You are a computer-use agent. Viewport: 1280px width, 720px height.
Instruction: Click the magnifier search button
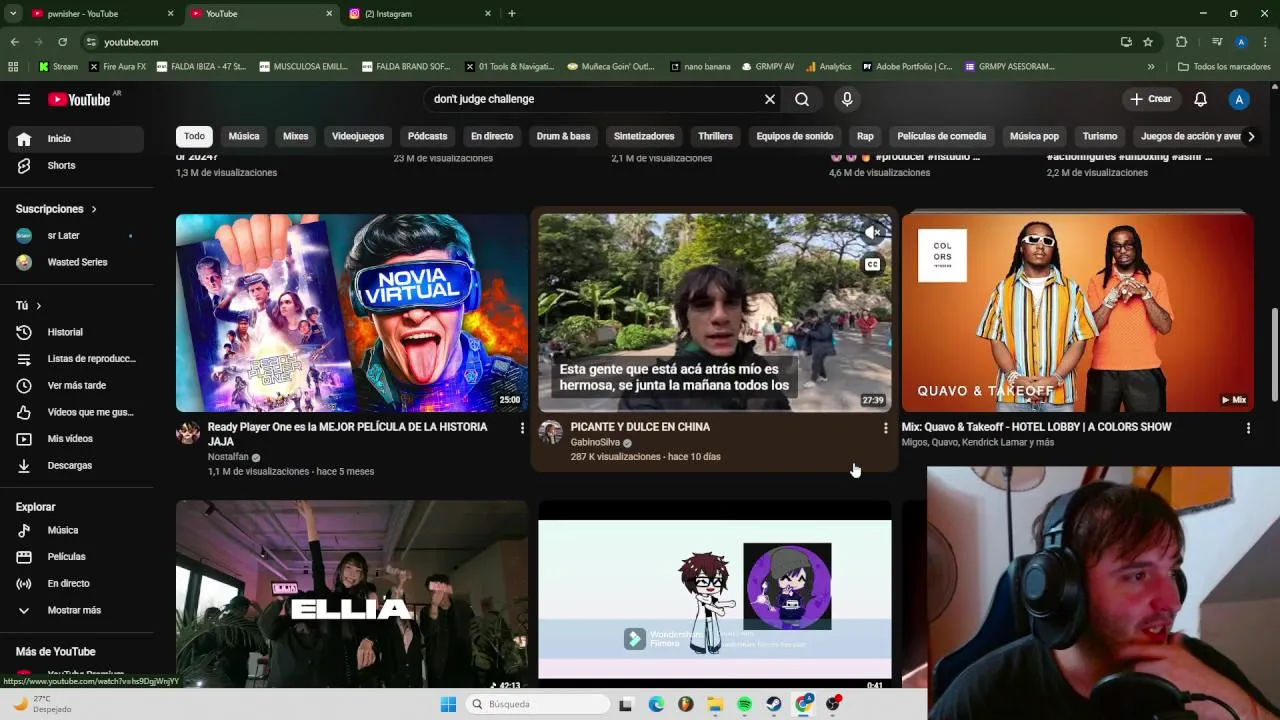click(802, 99)
